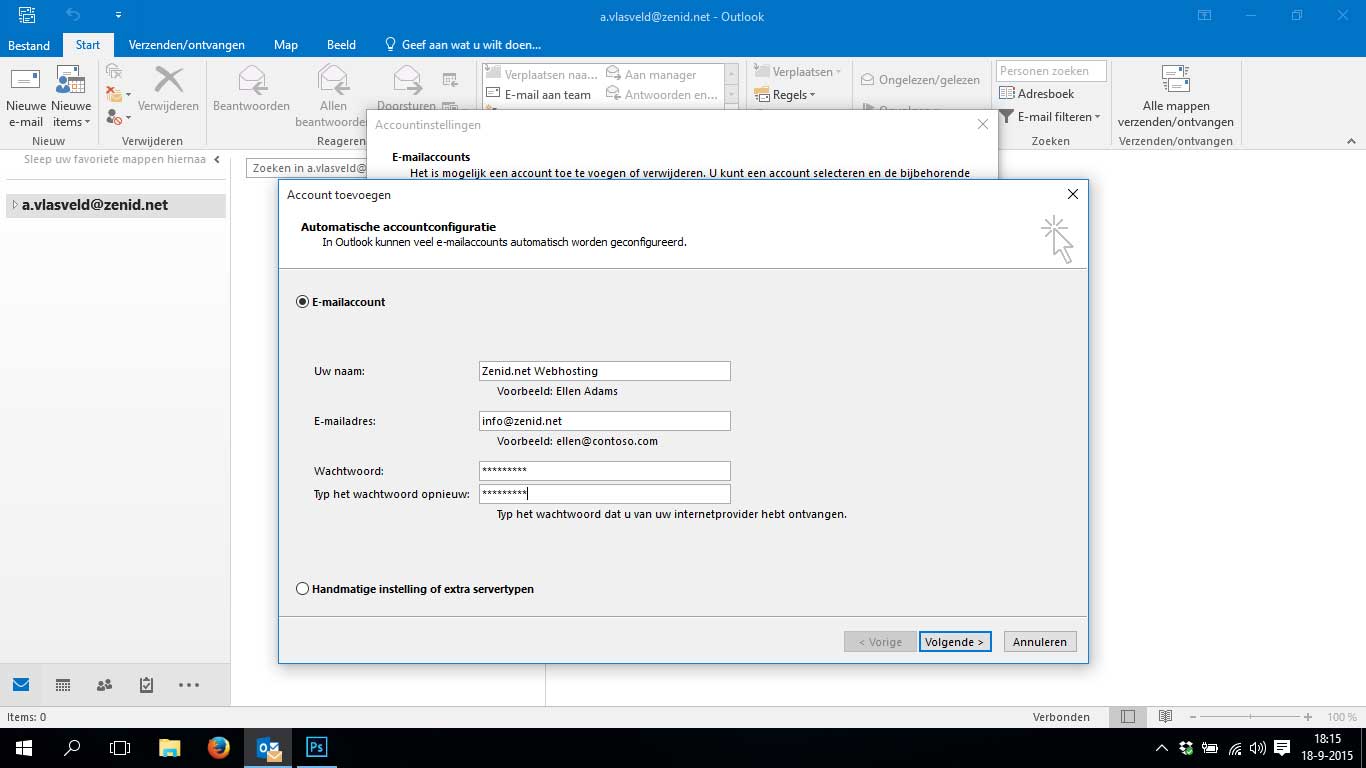Switch to Calendar view icon
This screenshot has width=1366, height=768.
tap(63, 685)
